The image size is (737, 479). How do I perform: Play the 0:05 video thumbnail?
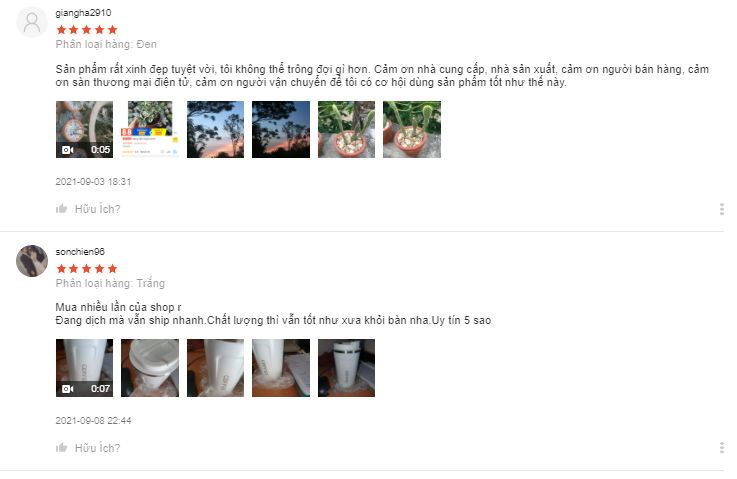click(x=85, y=129)
